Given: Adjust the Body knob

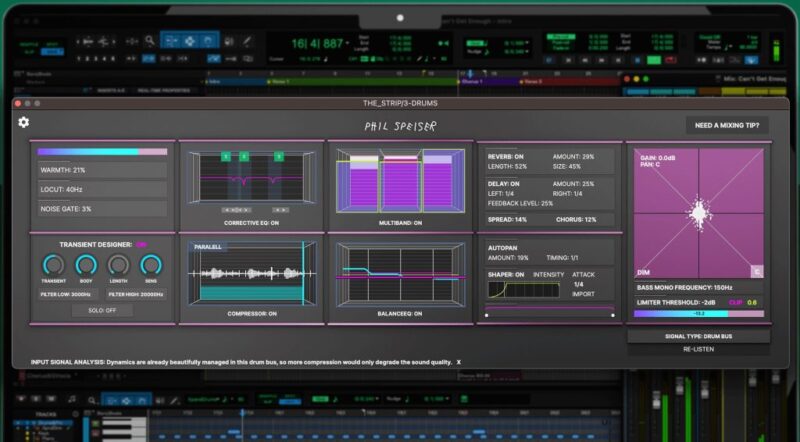Looking at the screenshot, I should [x=87, y=264].
